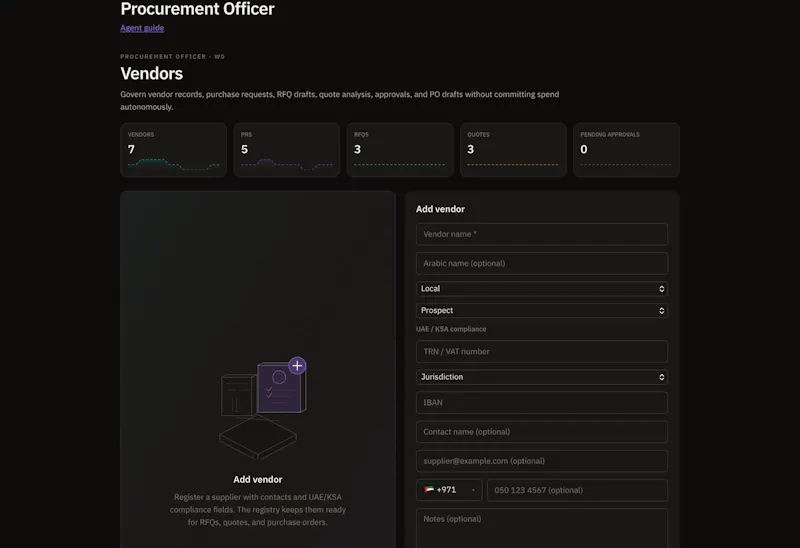Click the Add vendor form heading
The height and width of the screenshot is (548, 800).
point(440,209)
